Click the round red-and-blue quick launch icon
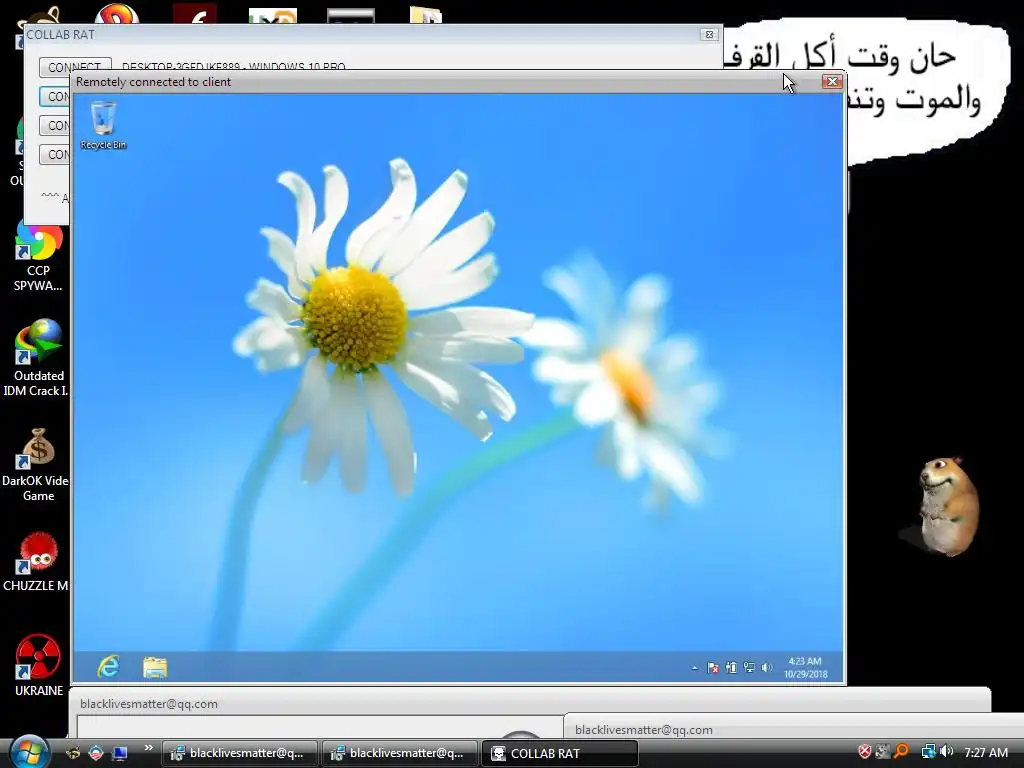Viewport: 1024px width, 768px height. 96,753
